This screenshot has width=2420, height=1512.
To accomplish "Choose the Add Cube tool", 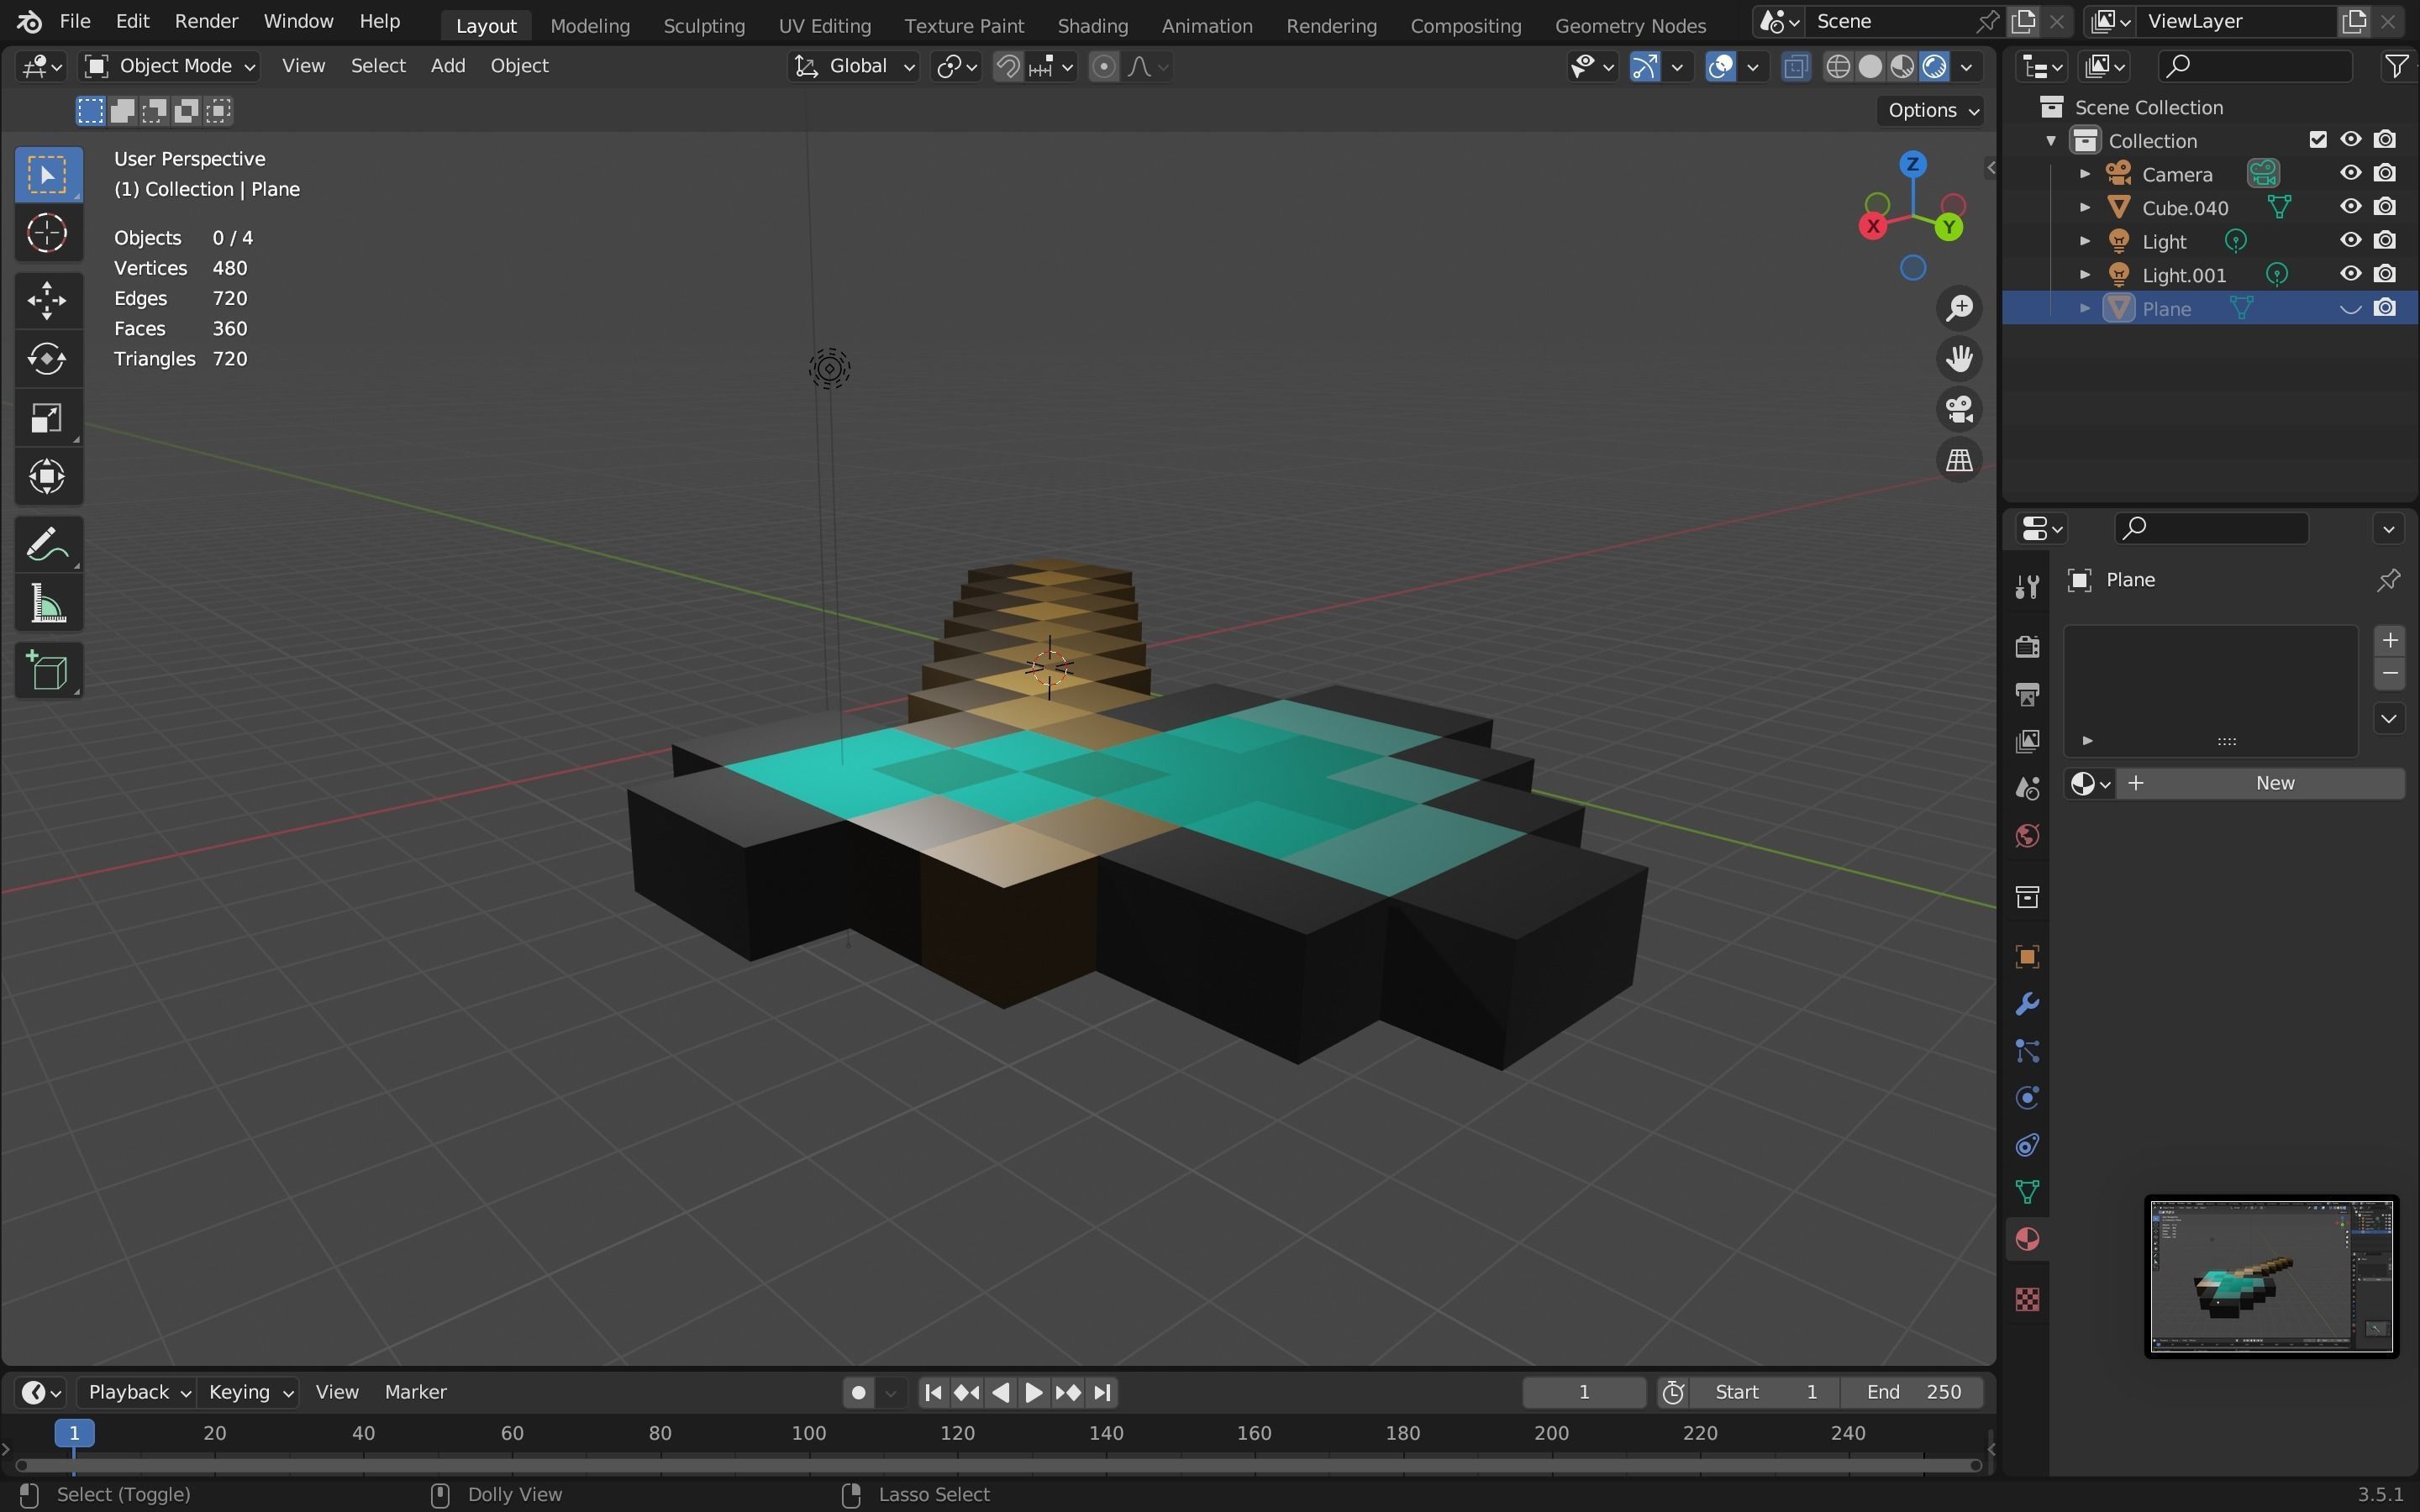I will point(47,670).
